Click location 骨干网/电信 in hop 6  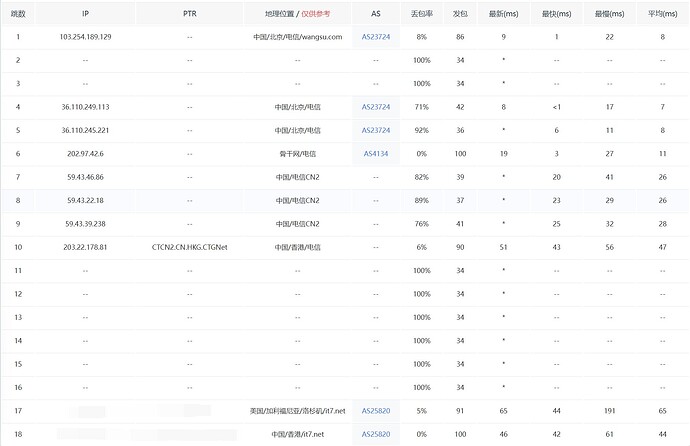pos(297,154)
